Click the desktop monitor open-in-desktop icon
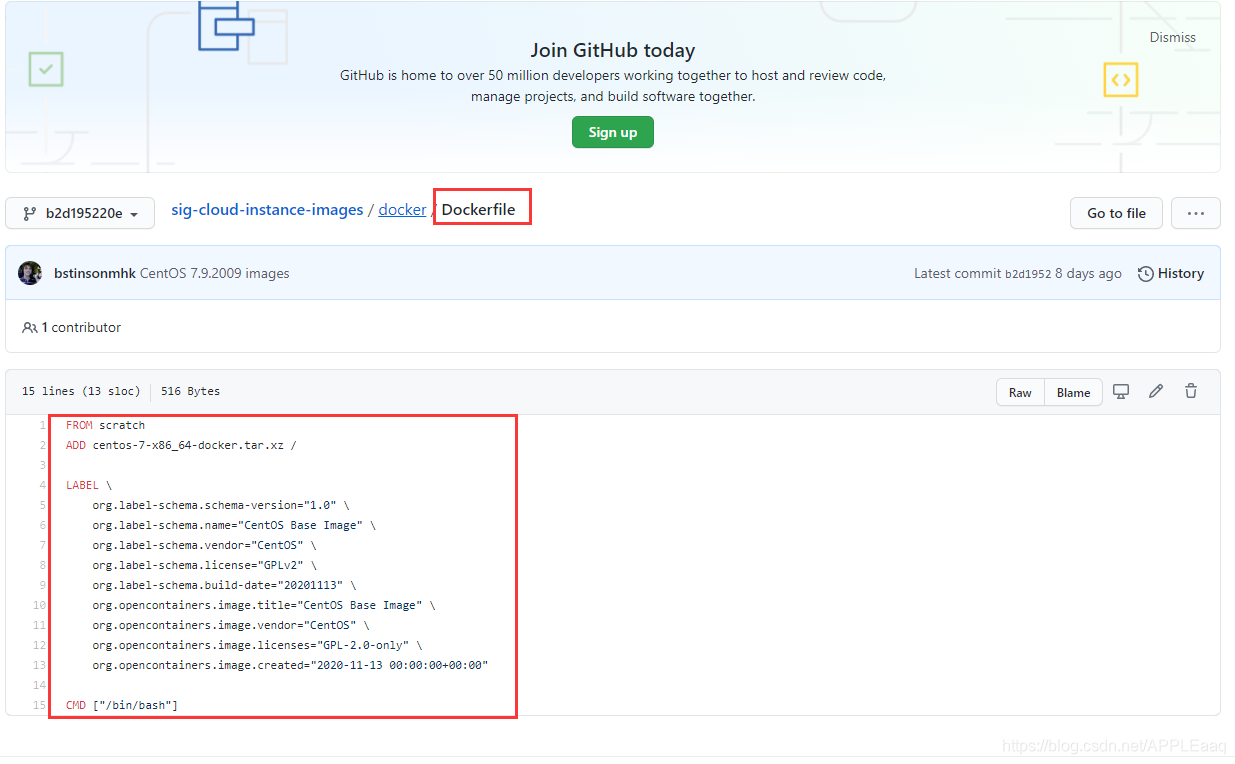Viewport: 1235px width, 764px height. (1121, 391)
